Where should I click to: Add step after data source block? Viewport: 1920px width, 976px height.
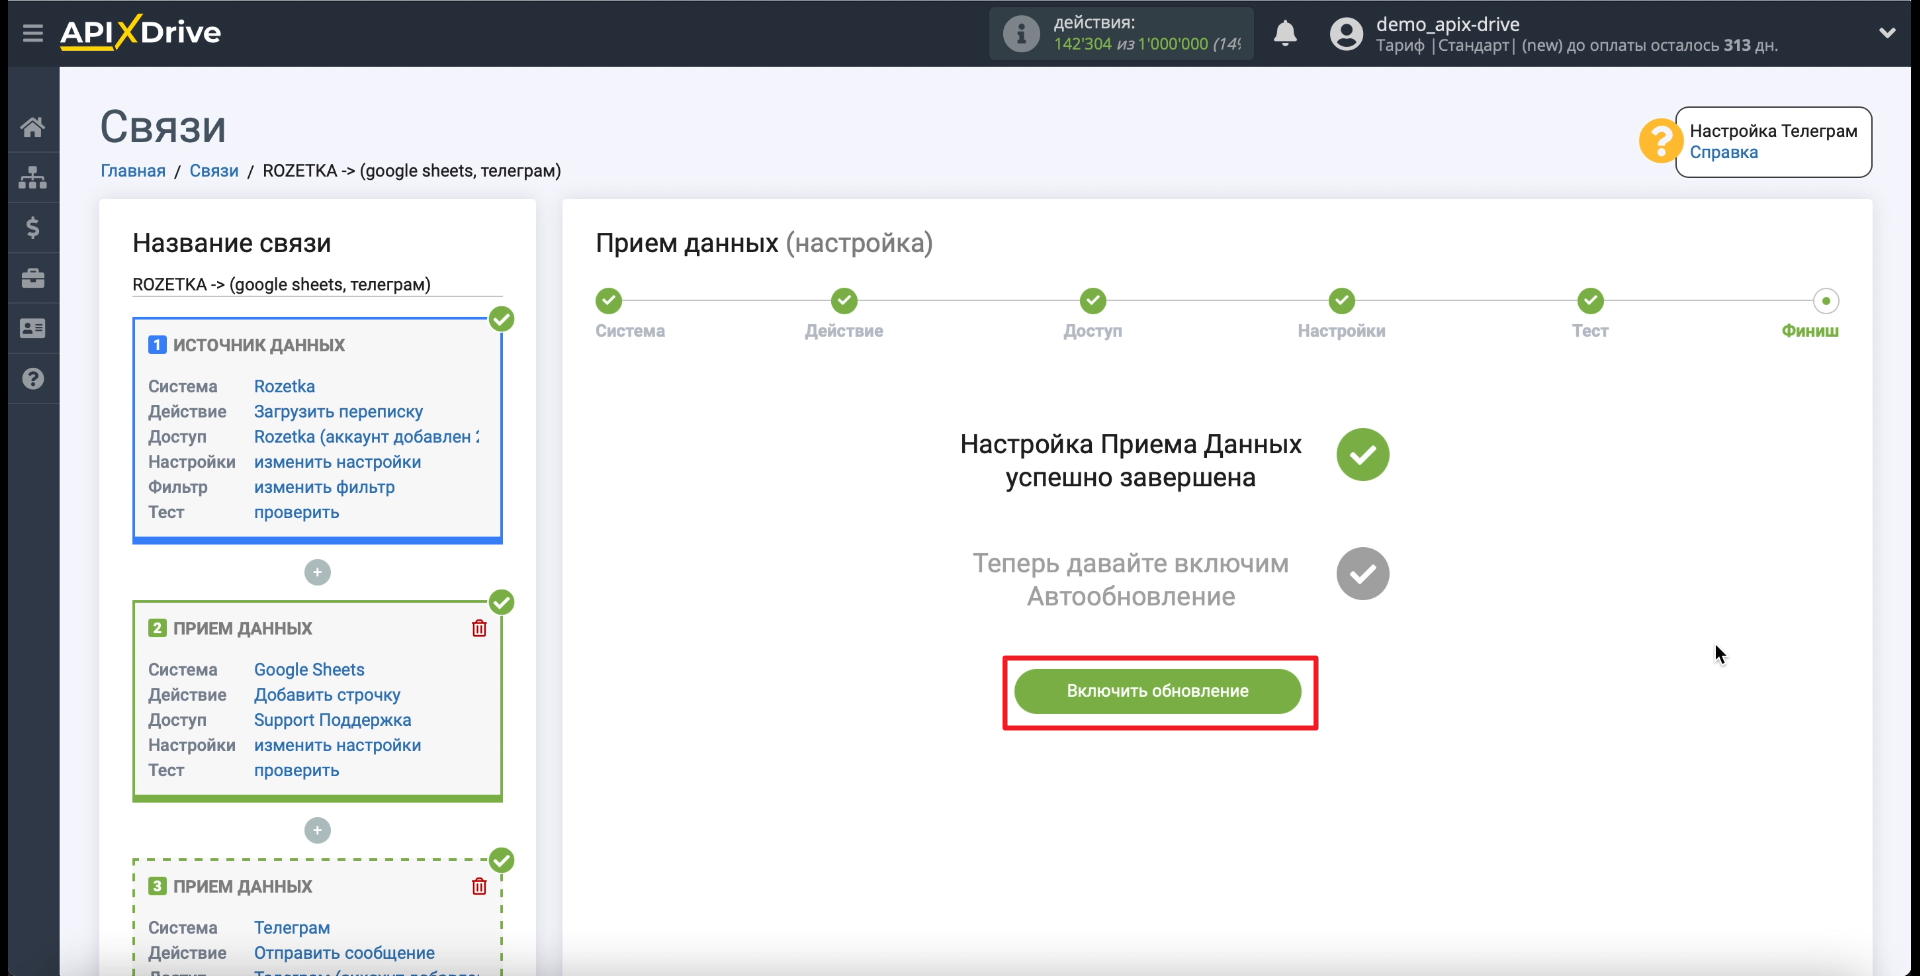317,572
